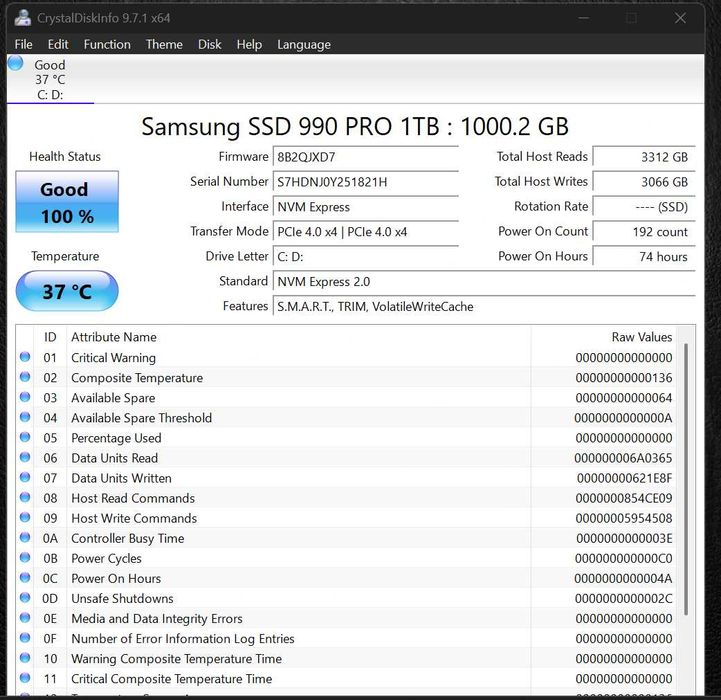This screenshot has height=700, width=721.
Task: Click the status orb for Composite Temperature row
Action: tap(25, 377)
